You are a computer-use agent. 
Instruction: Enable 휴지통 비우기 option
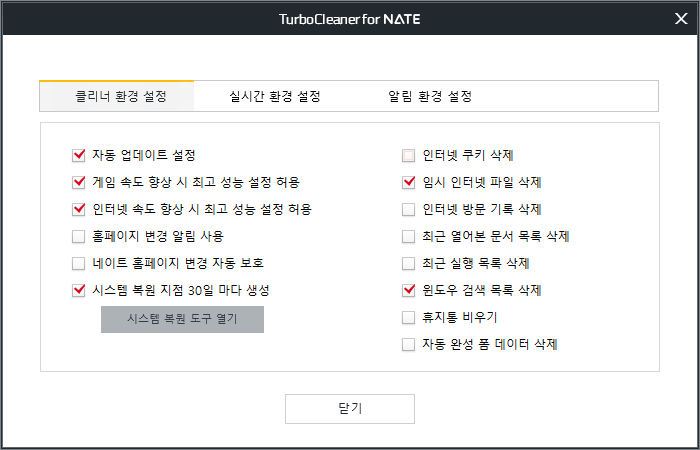click(408, 317)
